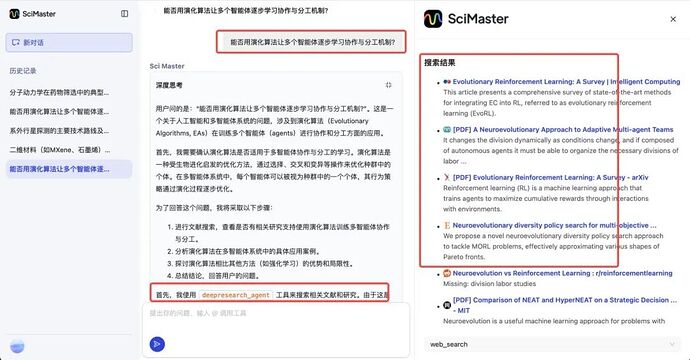Click the conversation title at top of chat
Image resolution: width=690 pixels, height=360 pixels.
tap(246, 11)
